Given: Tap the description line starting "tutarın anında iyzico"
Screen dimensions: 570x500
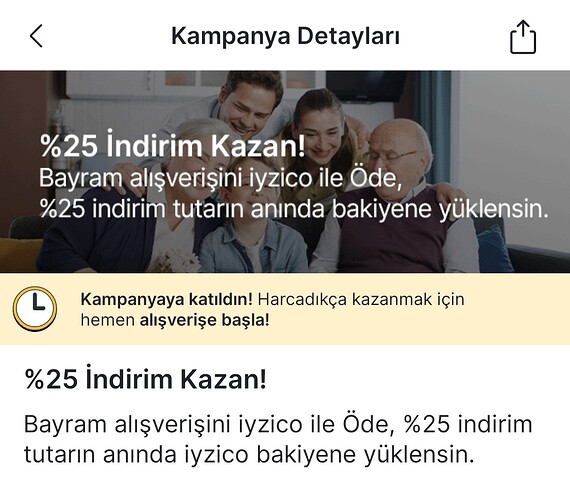Looking at the screenshot, I should point(249,455).
